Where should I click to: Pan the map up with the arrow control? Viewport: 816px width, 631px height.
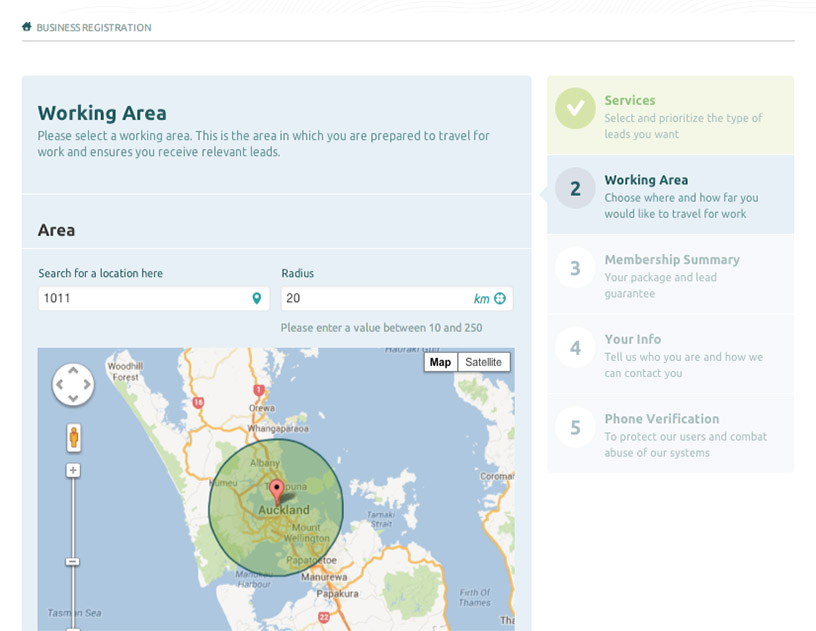[x=73, y=371]
